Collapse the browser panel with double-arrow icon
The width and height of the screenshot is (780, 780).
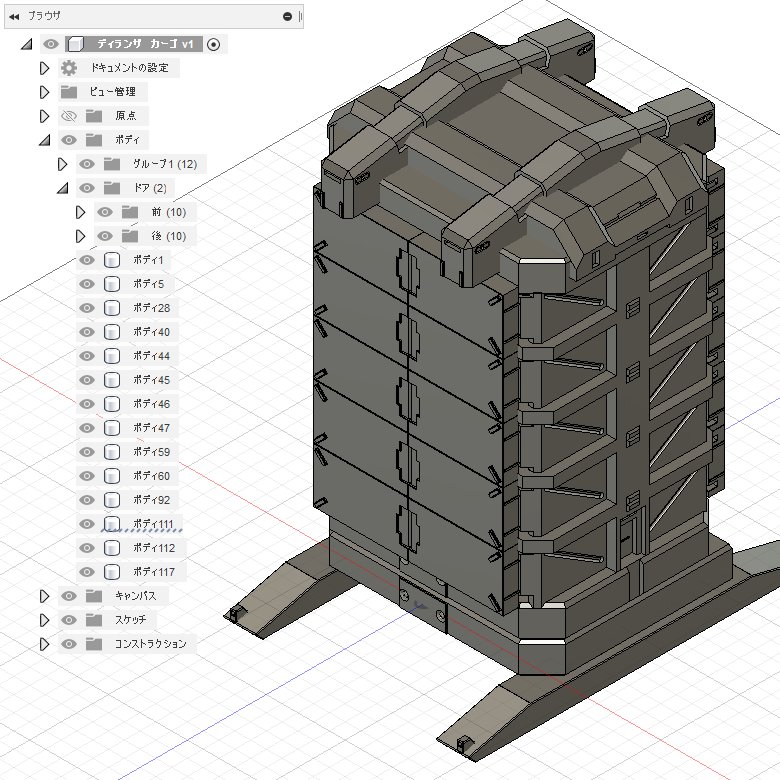14,16
